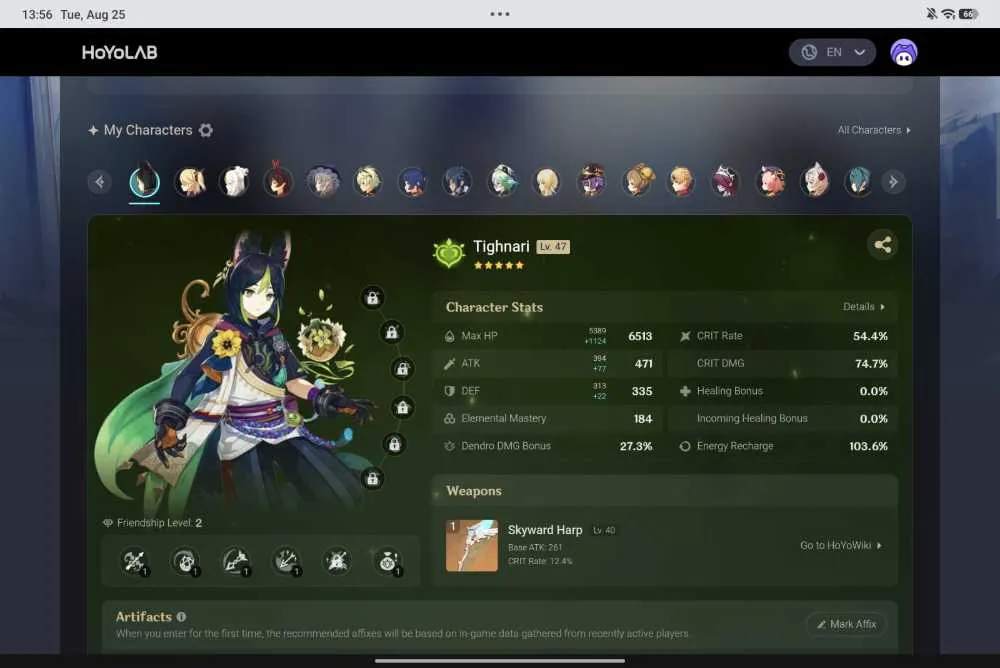Show next characters with right arrow
This screenshot has height=668, width=1000.
click(893, 182)
